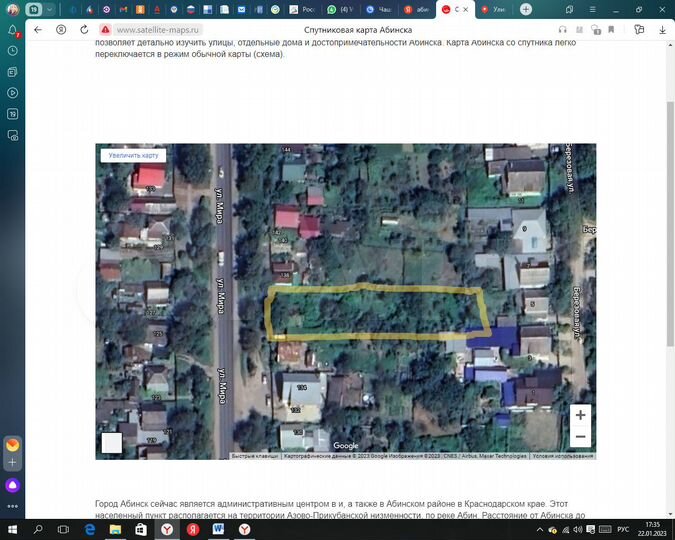Switch to the 'Чаш' tab
The height and width of the screenshot is (540, 675).
[379, 9]
